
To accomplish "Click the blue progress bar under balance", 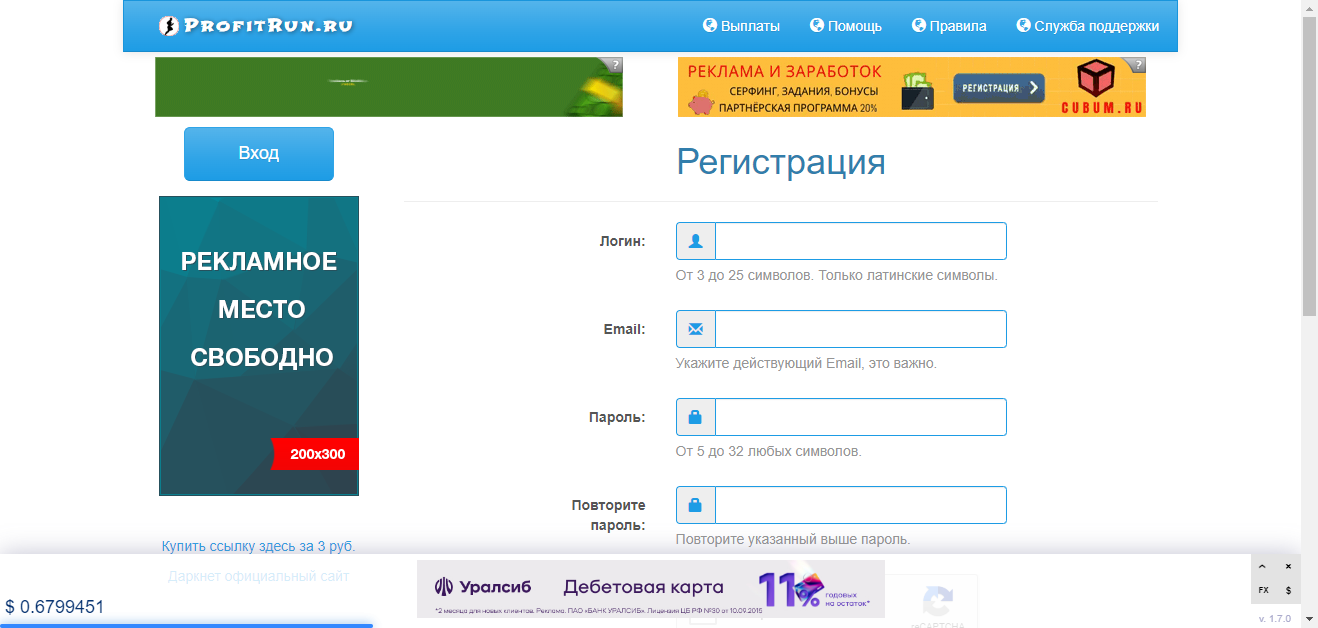I will click(x=186, y=625).
